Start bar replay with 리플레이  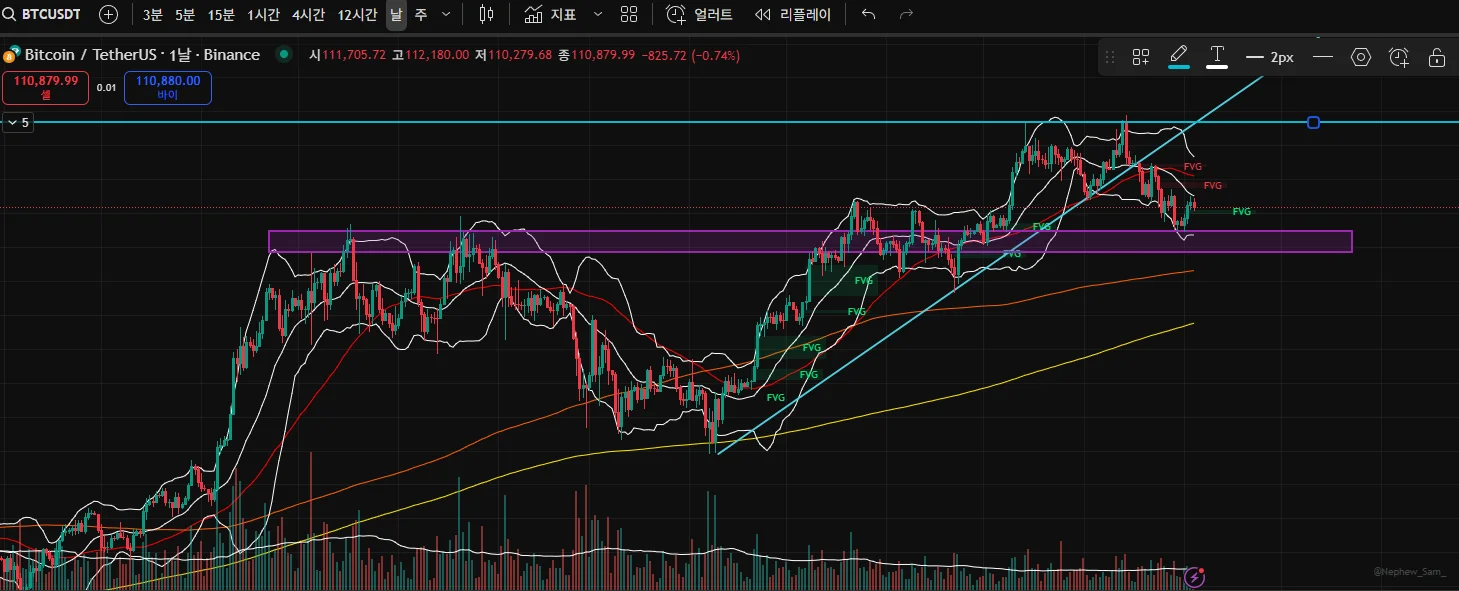793,15
